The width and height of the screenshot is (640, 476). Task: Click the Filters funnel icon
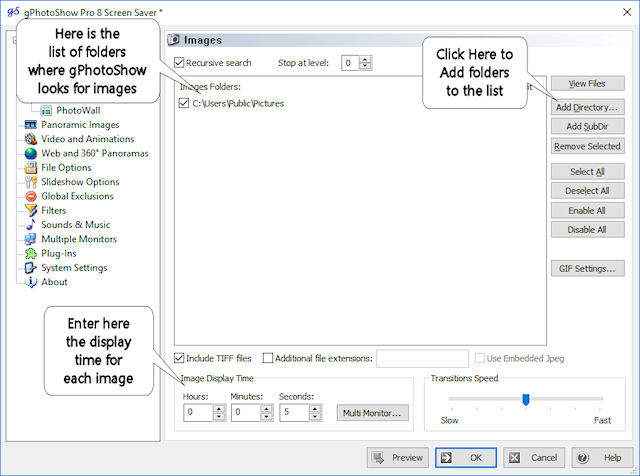point(31,211)
